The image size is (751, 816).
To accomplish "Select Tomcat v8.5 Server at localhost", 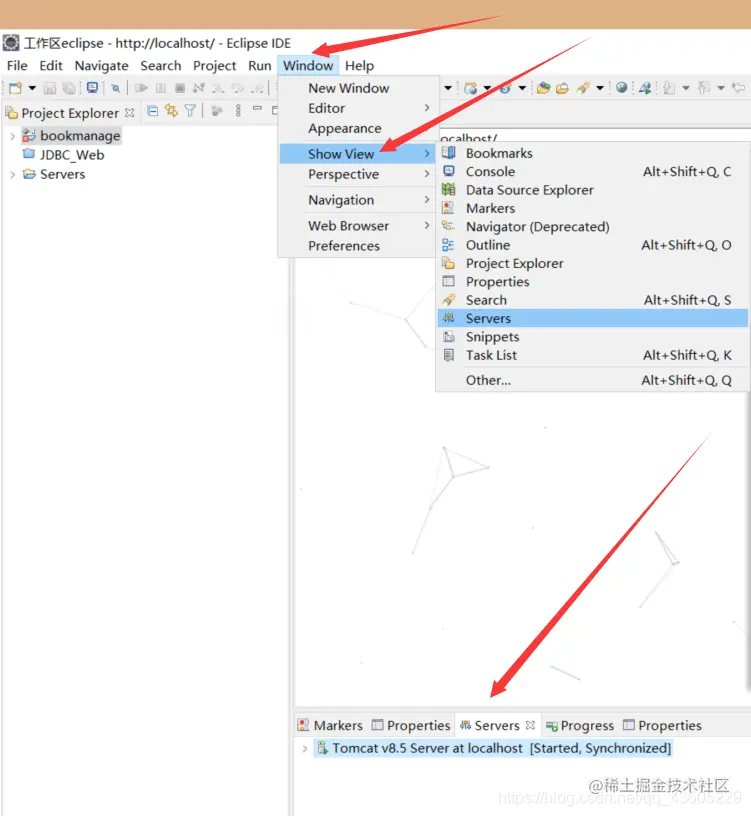I will [493, 749].
